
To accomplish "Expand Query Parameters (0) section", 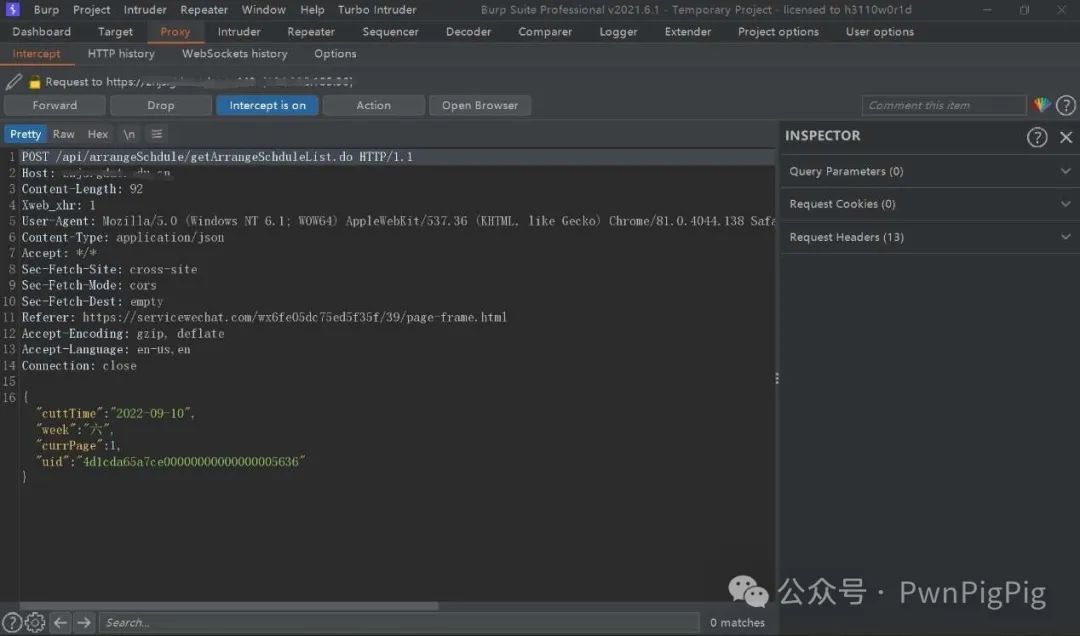I will point(930,171).
